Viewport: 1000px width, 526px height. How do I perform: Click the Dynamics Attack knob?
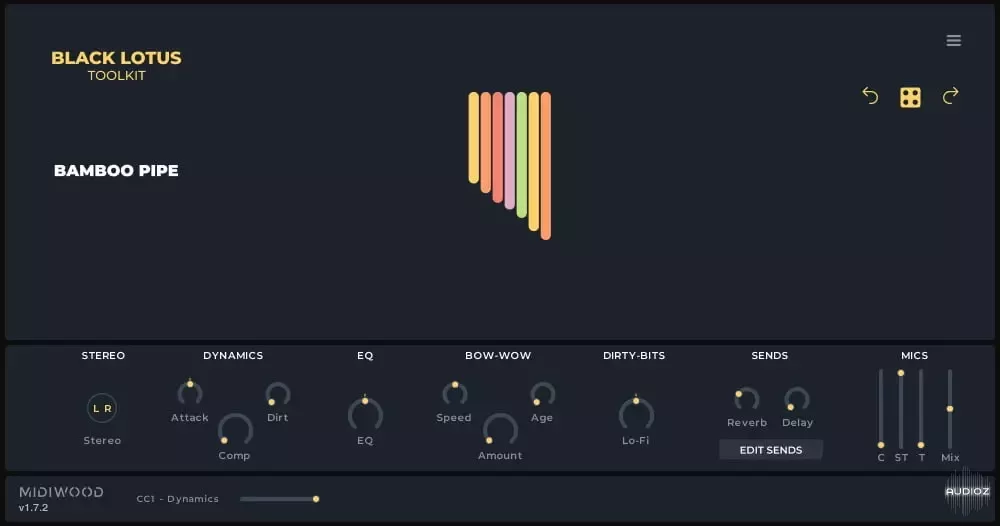[x=189, y=393]
